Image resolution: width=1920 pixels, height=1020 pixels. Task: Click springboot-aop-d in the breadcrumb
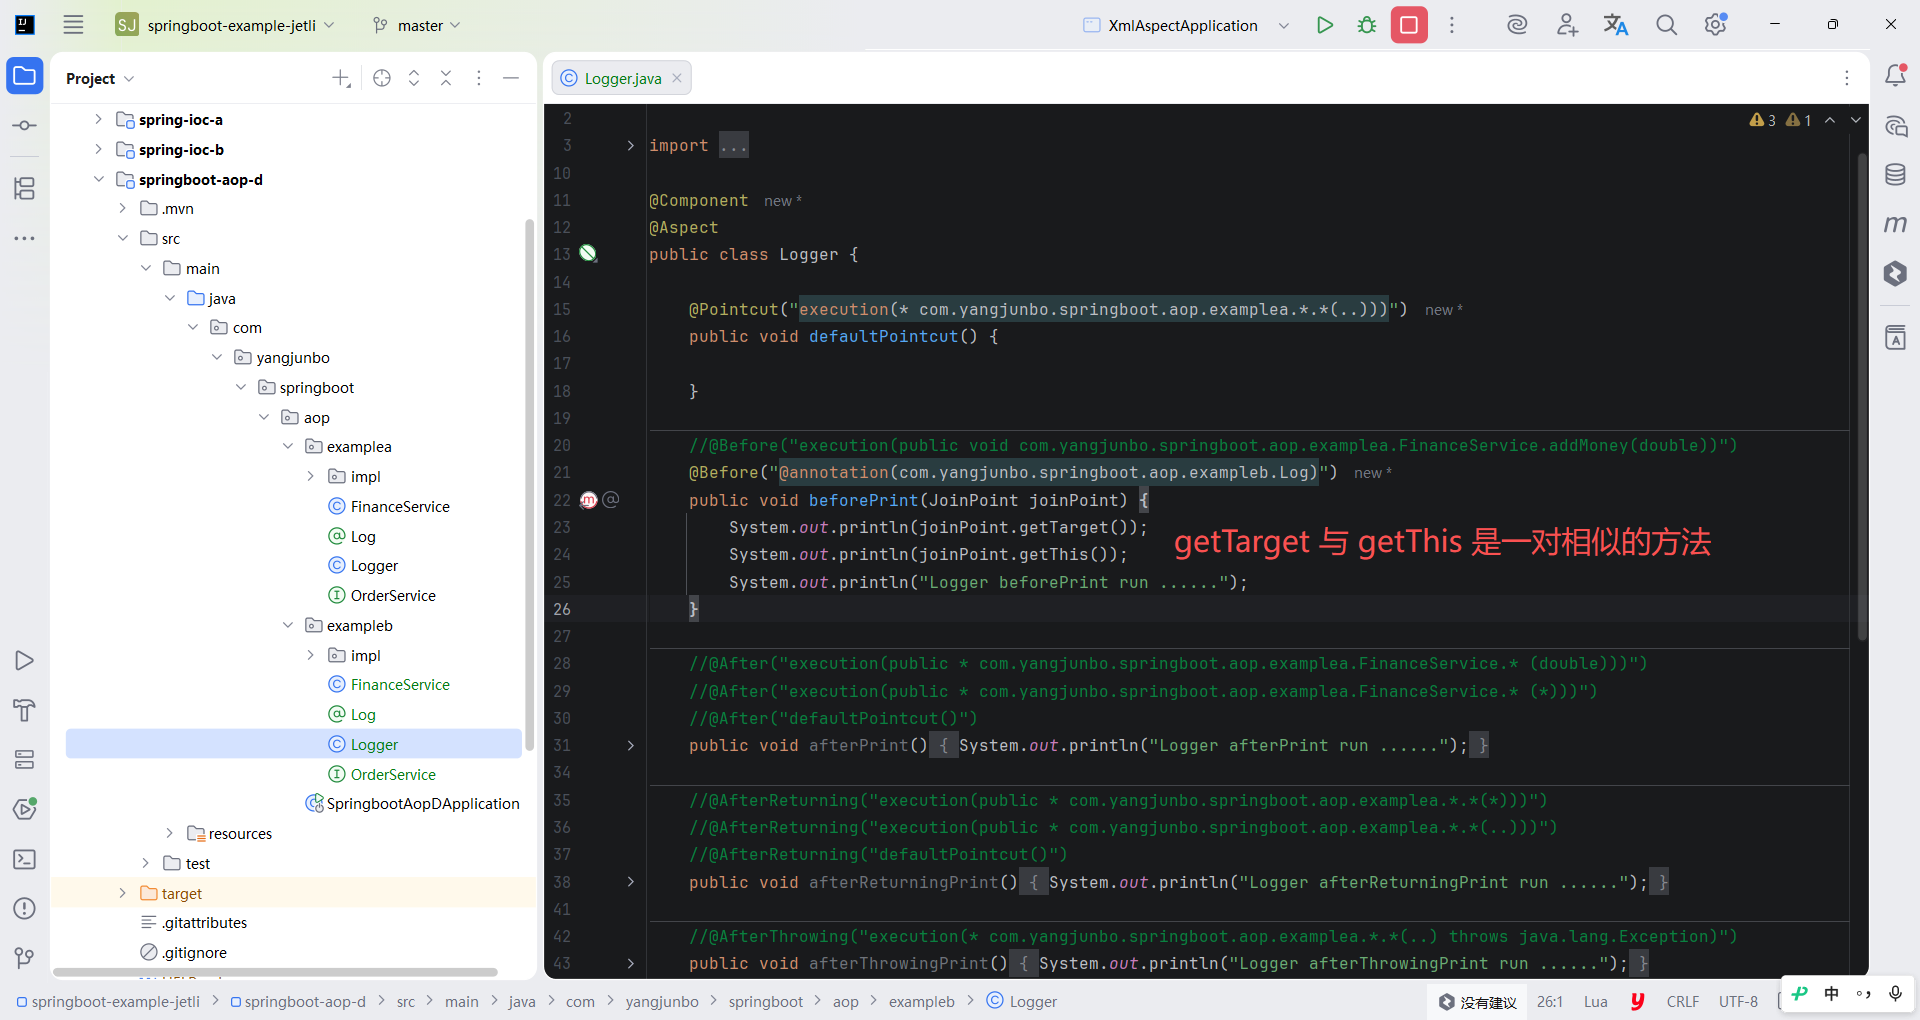(298, 1001)
